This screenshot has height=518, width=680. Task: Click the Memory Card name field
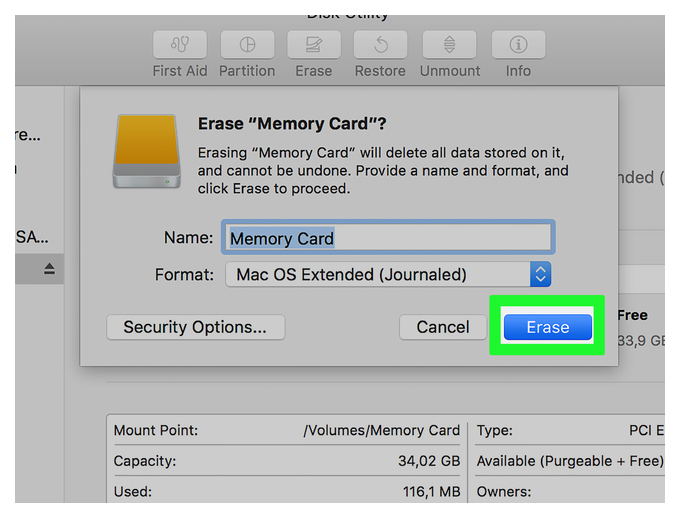pyautogui.click(x=388, y=237)
